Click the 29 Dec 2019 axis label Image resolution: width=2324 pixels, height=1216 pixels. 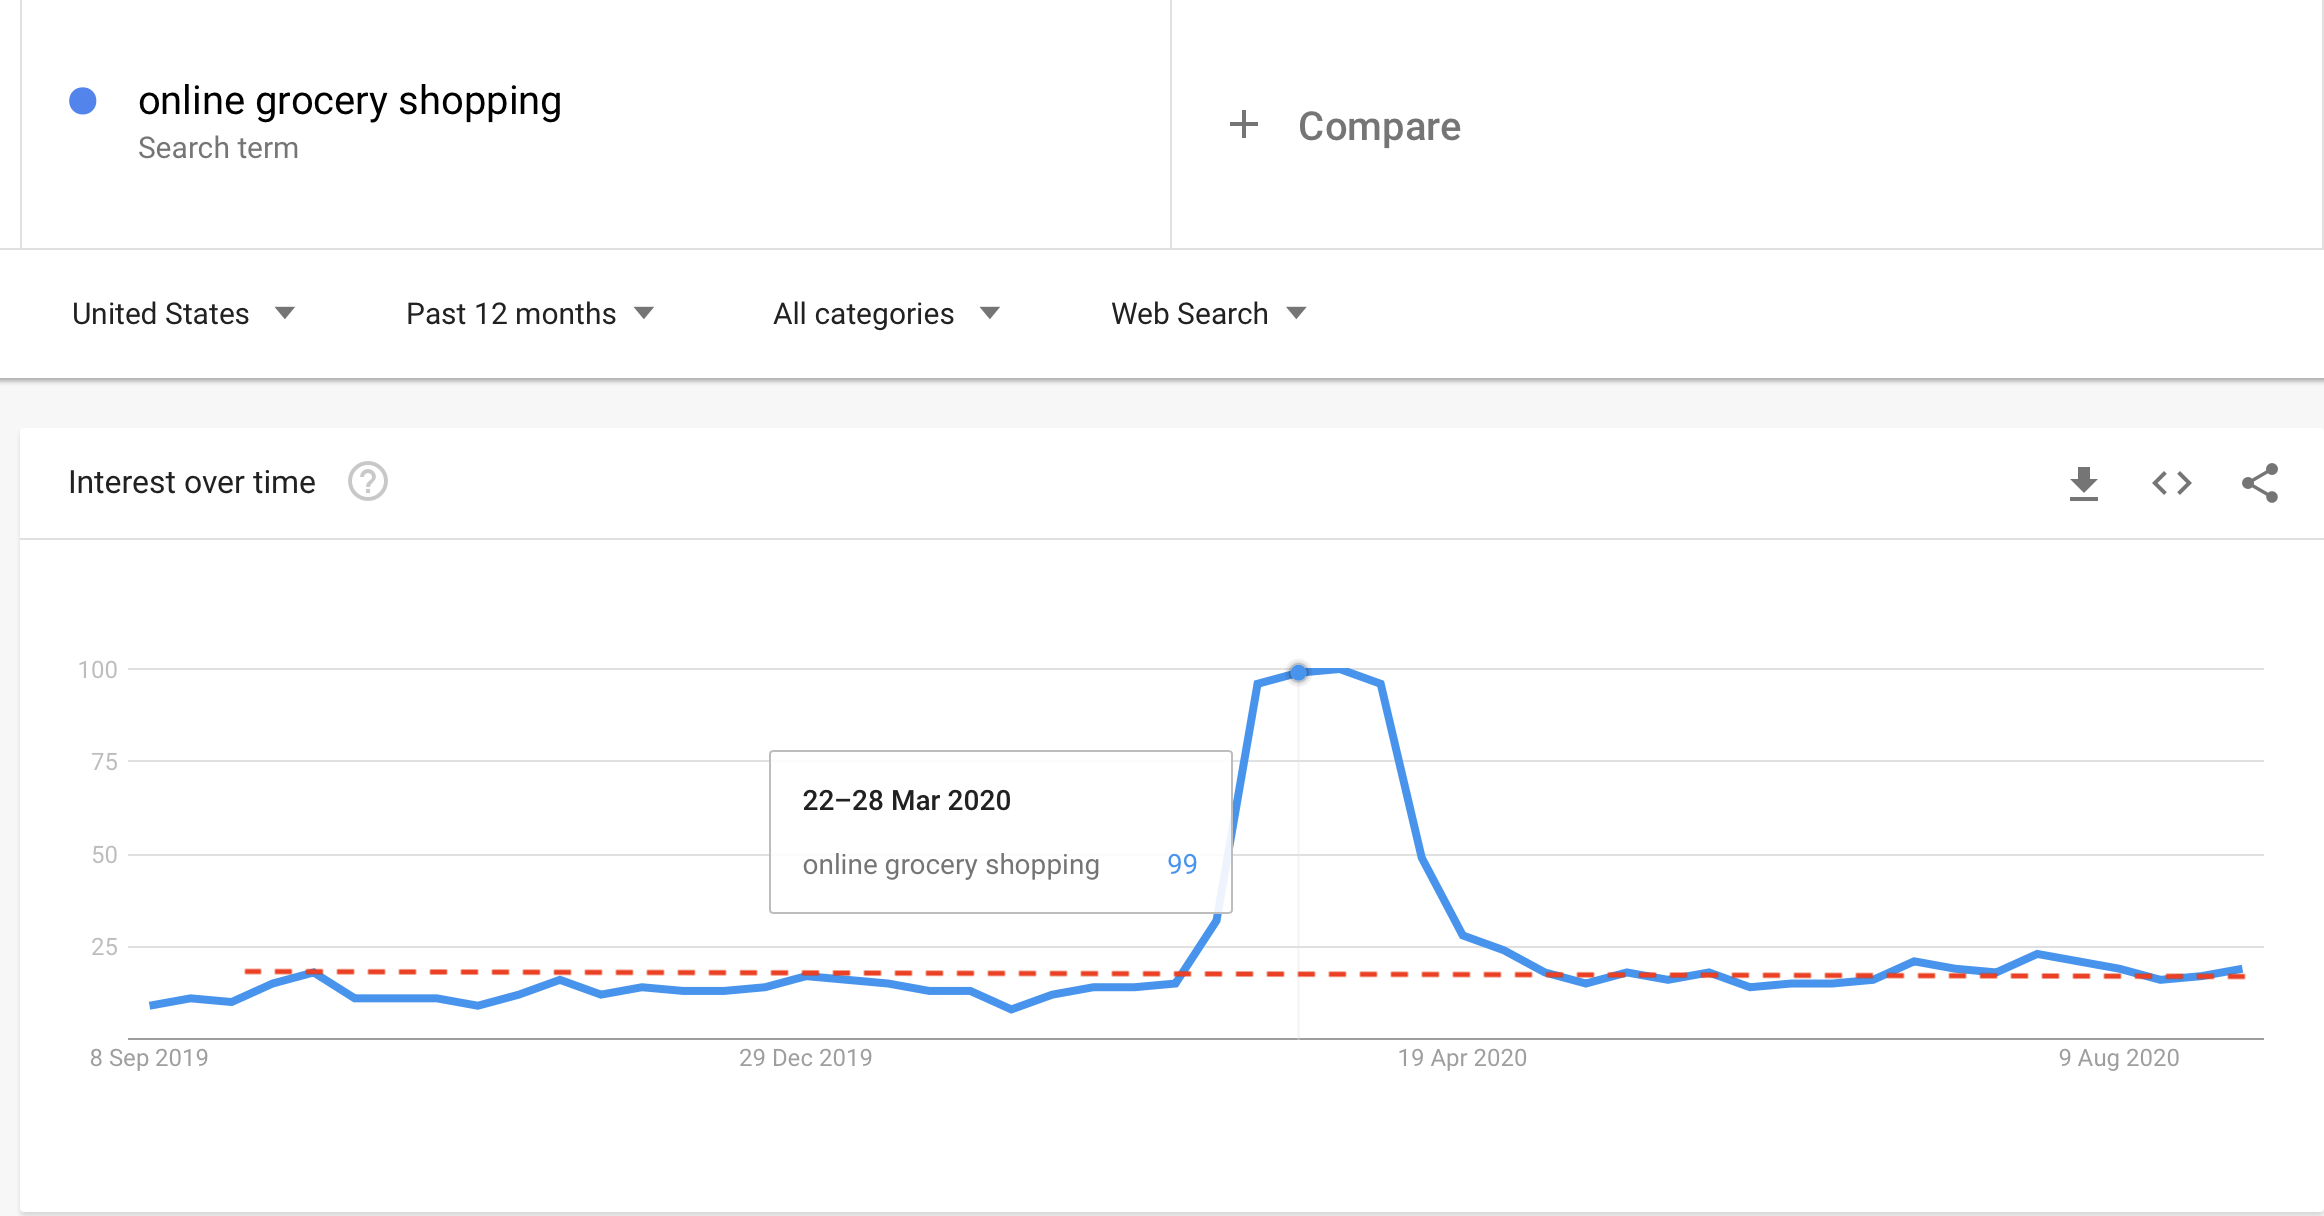pyautogui.click(x=805, y=1058)
